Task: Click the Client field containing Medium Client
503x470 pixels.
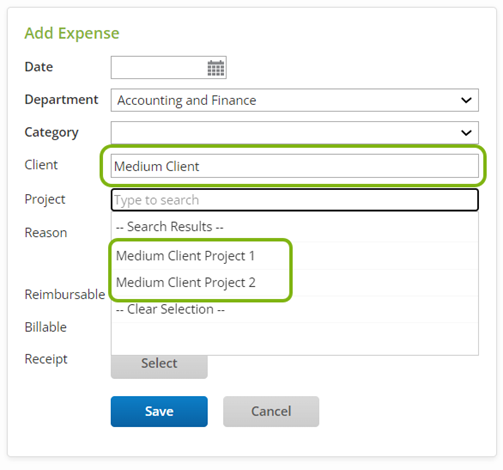Action: click(x=295, y=166)
